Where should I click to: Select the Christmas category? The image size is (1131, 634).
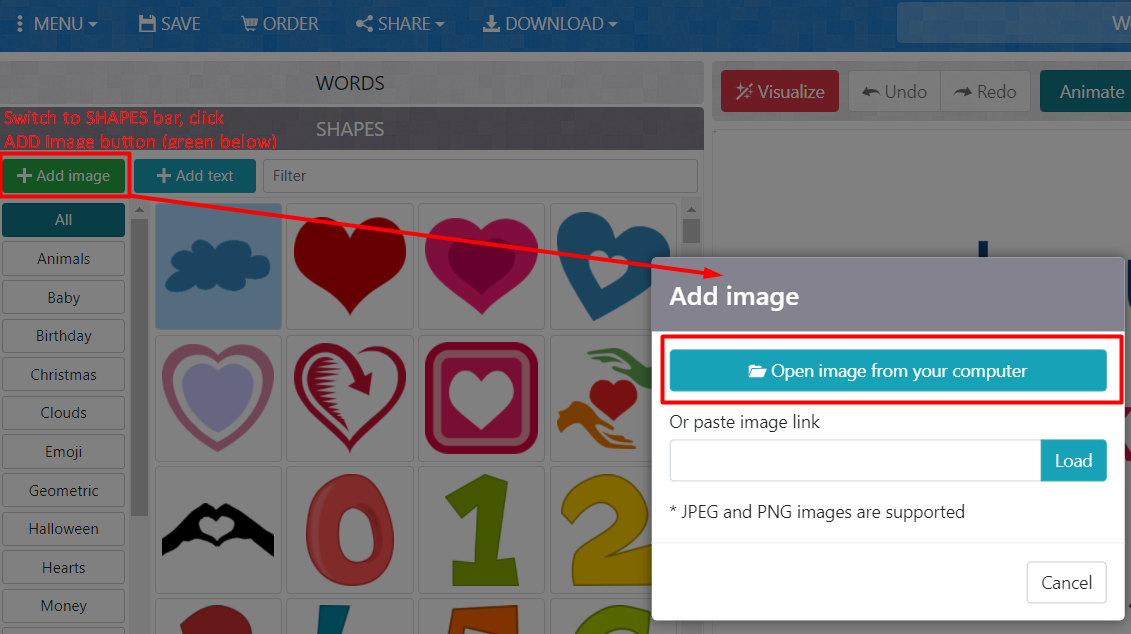tap(63, 375)
